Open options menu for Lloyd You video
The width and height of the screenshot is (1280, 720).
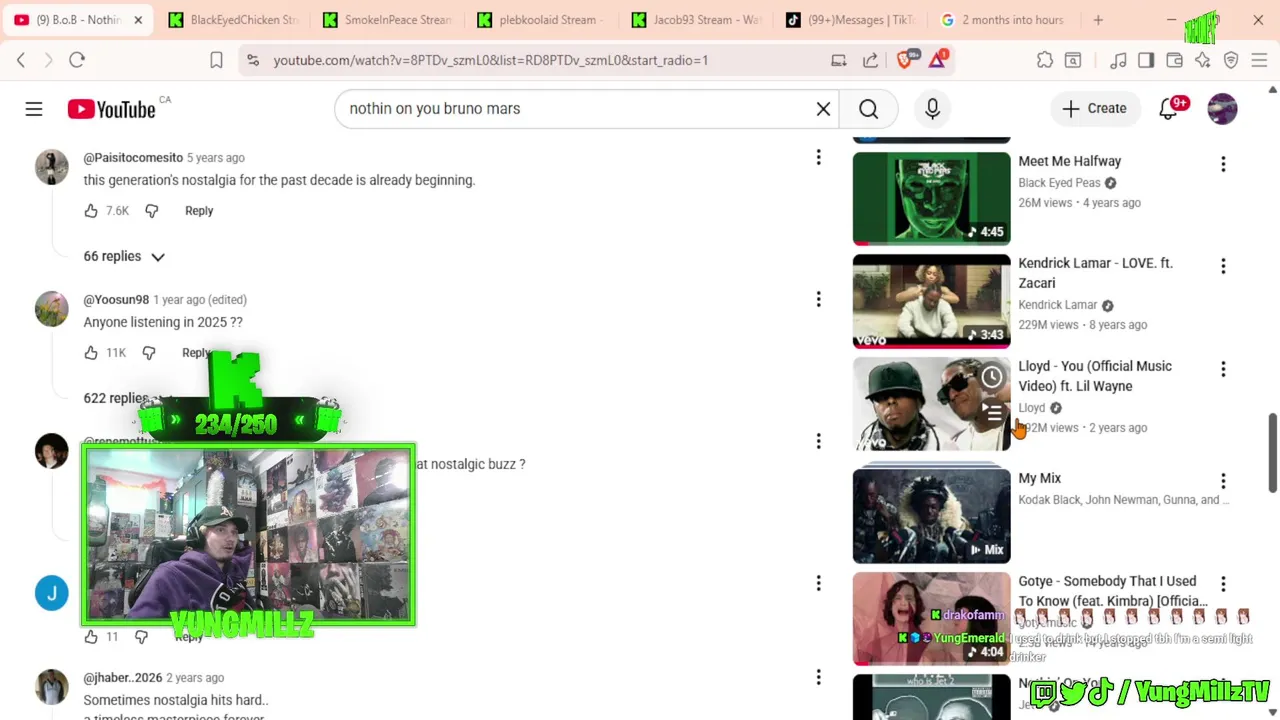click(1222, 369)
